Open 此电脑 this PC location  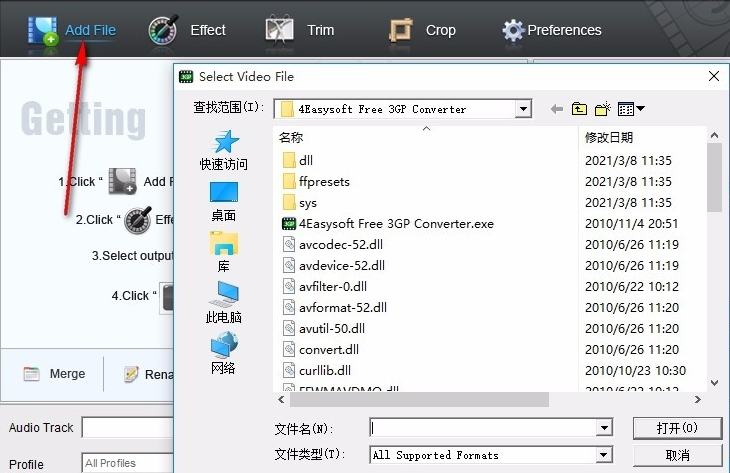pyautogui.click(x=223, y=303)
